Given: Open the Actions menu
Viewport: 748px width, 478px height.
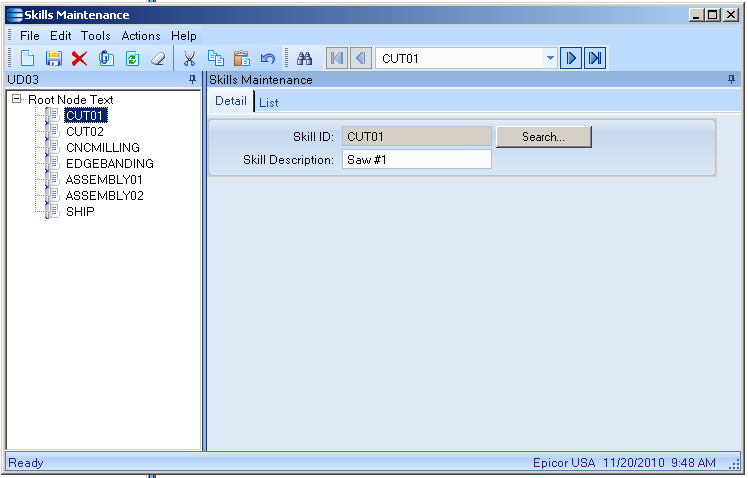Looking at the screenshot, I should (x=141, y=36).
